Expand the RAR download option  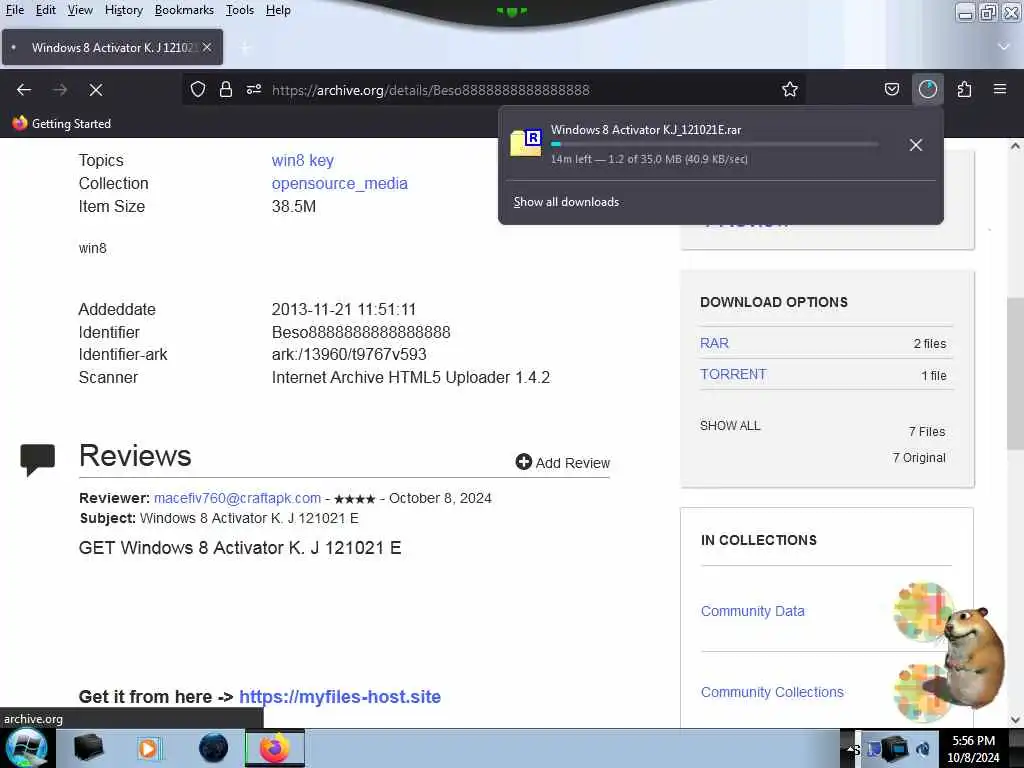click(714, 343)
